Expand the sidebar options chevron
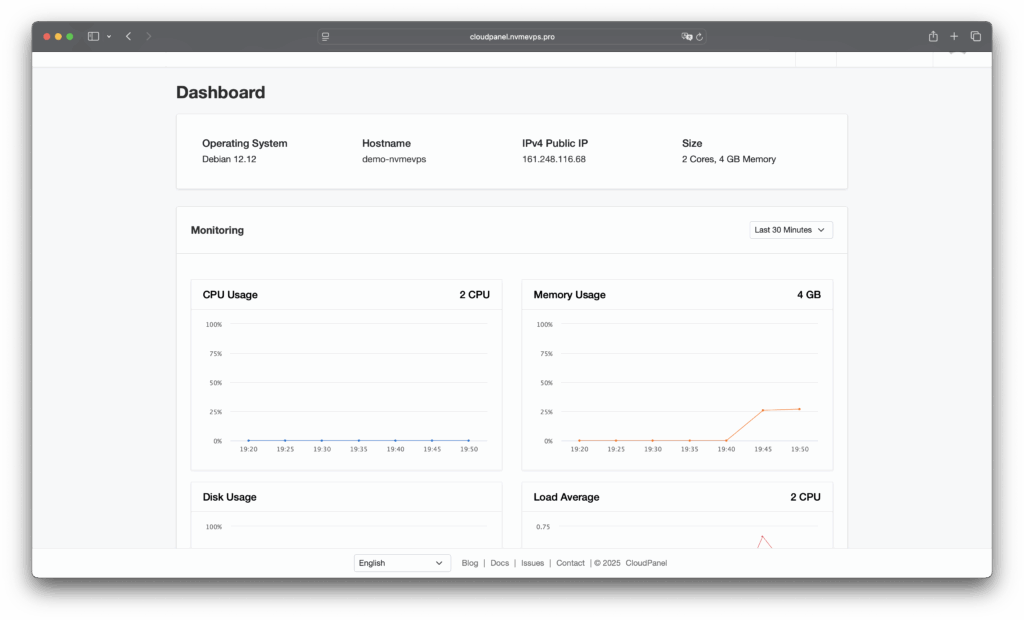The width and height of the screenshot is (1024, 620). tap(108, 37)
